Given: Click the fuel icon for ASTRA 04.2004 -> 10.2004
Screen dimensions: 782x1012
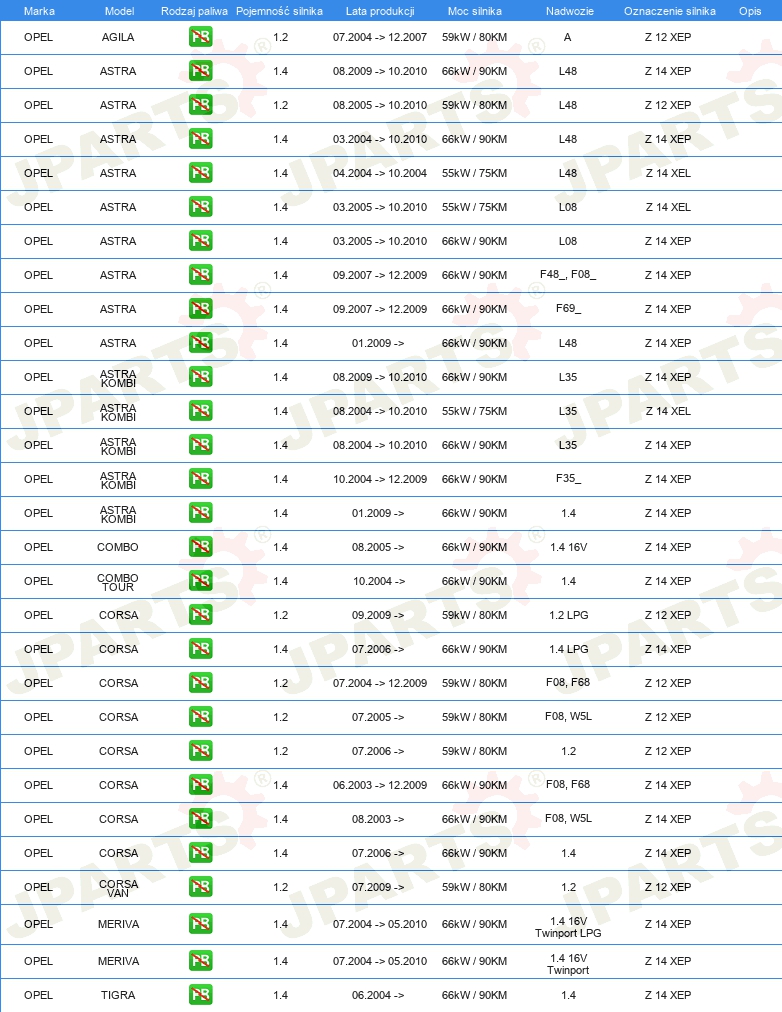Looking at the screenshot, I should 201,173.
